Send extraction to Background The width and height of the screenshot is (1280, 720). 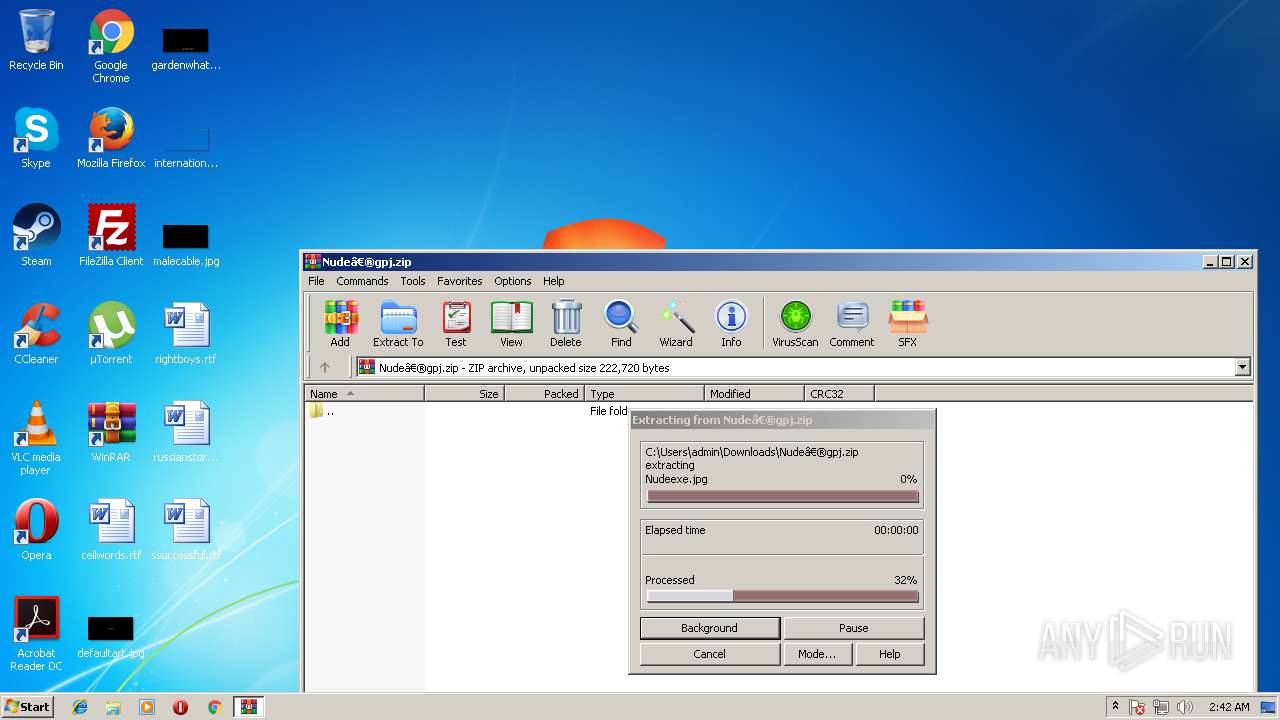coord(709,628)
